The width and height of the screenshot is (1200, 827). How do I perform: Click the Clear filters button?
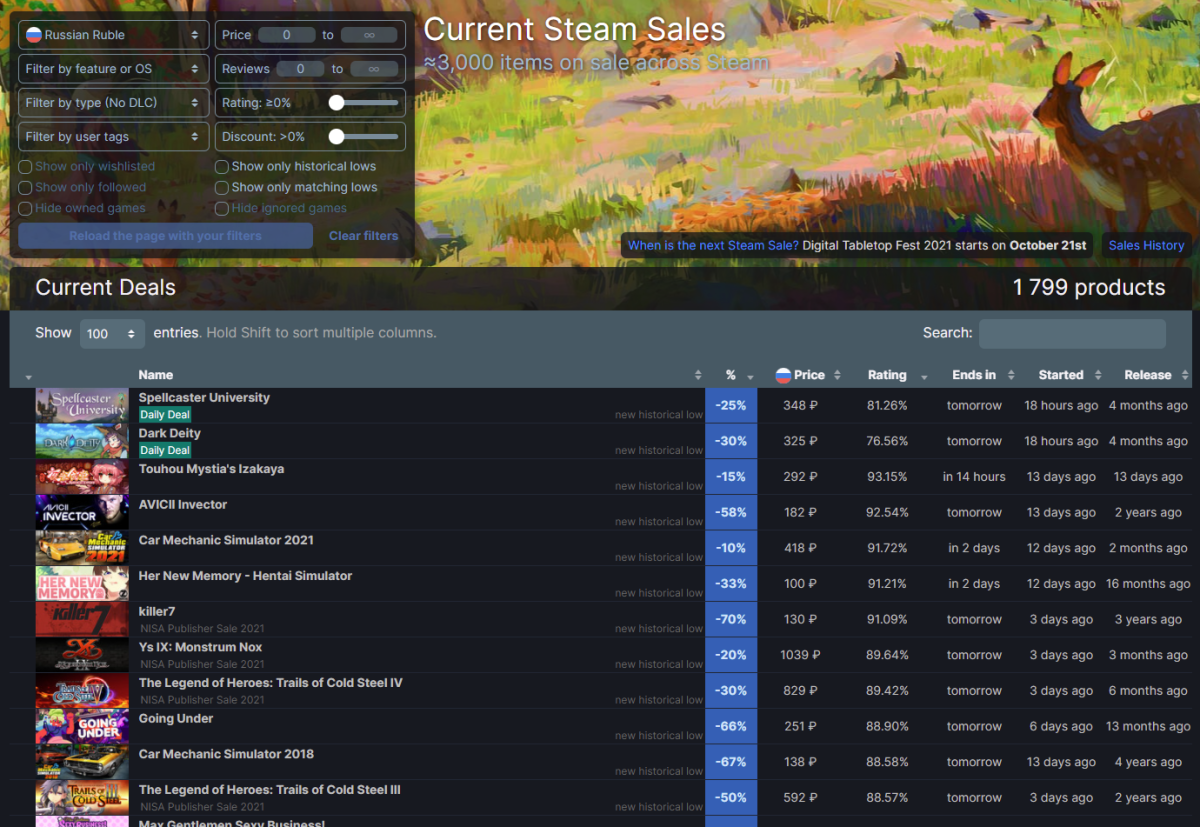[363, 236]
